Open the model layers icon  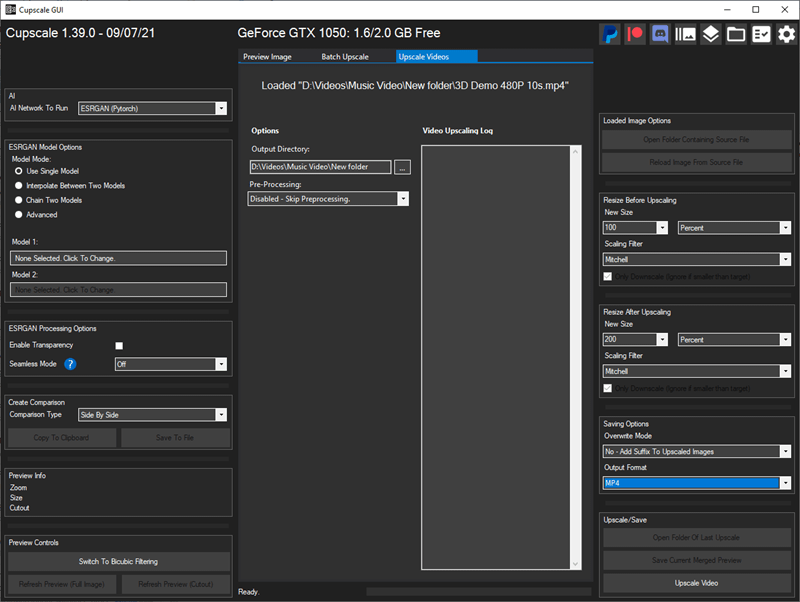coord(711,34)
